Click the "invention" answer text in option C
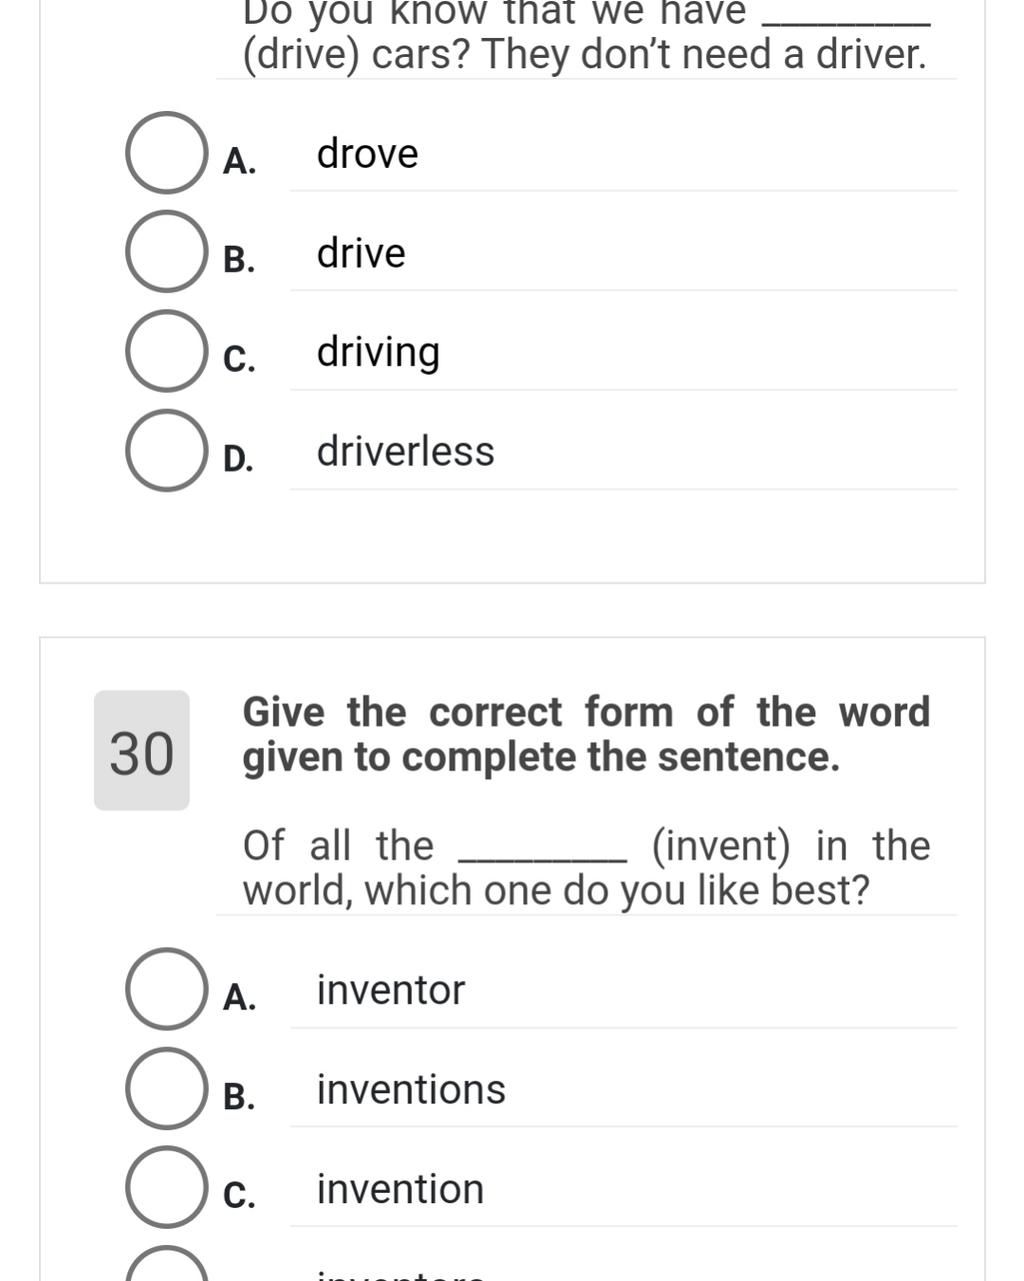 [400, 1189]
